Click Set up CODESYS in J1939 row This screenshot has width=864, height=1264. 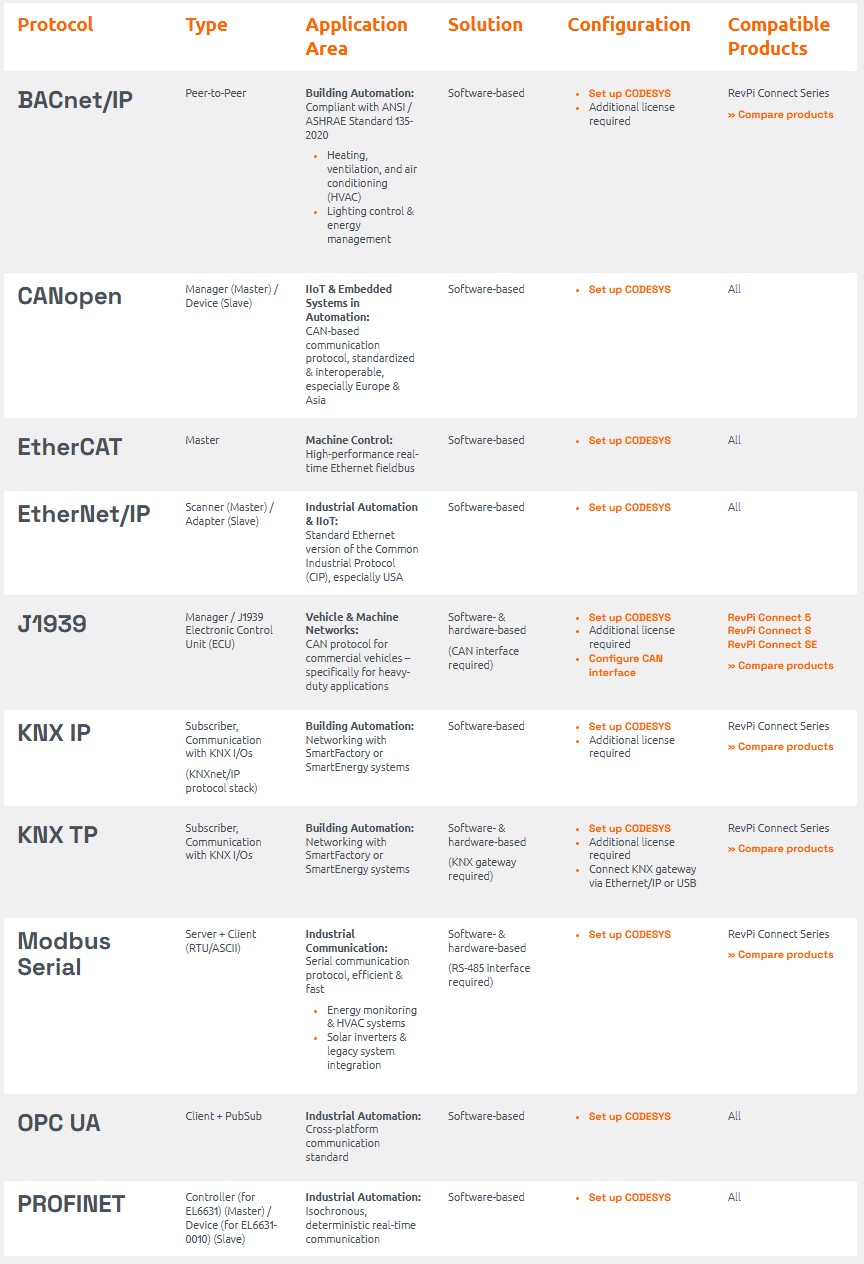[629, 617]
